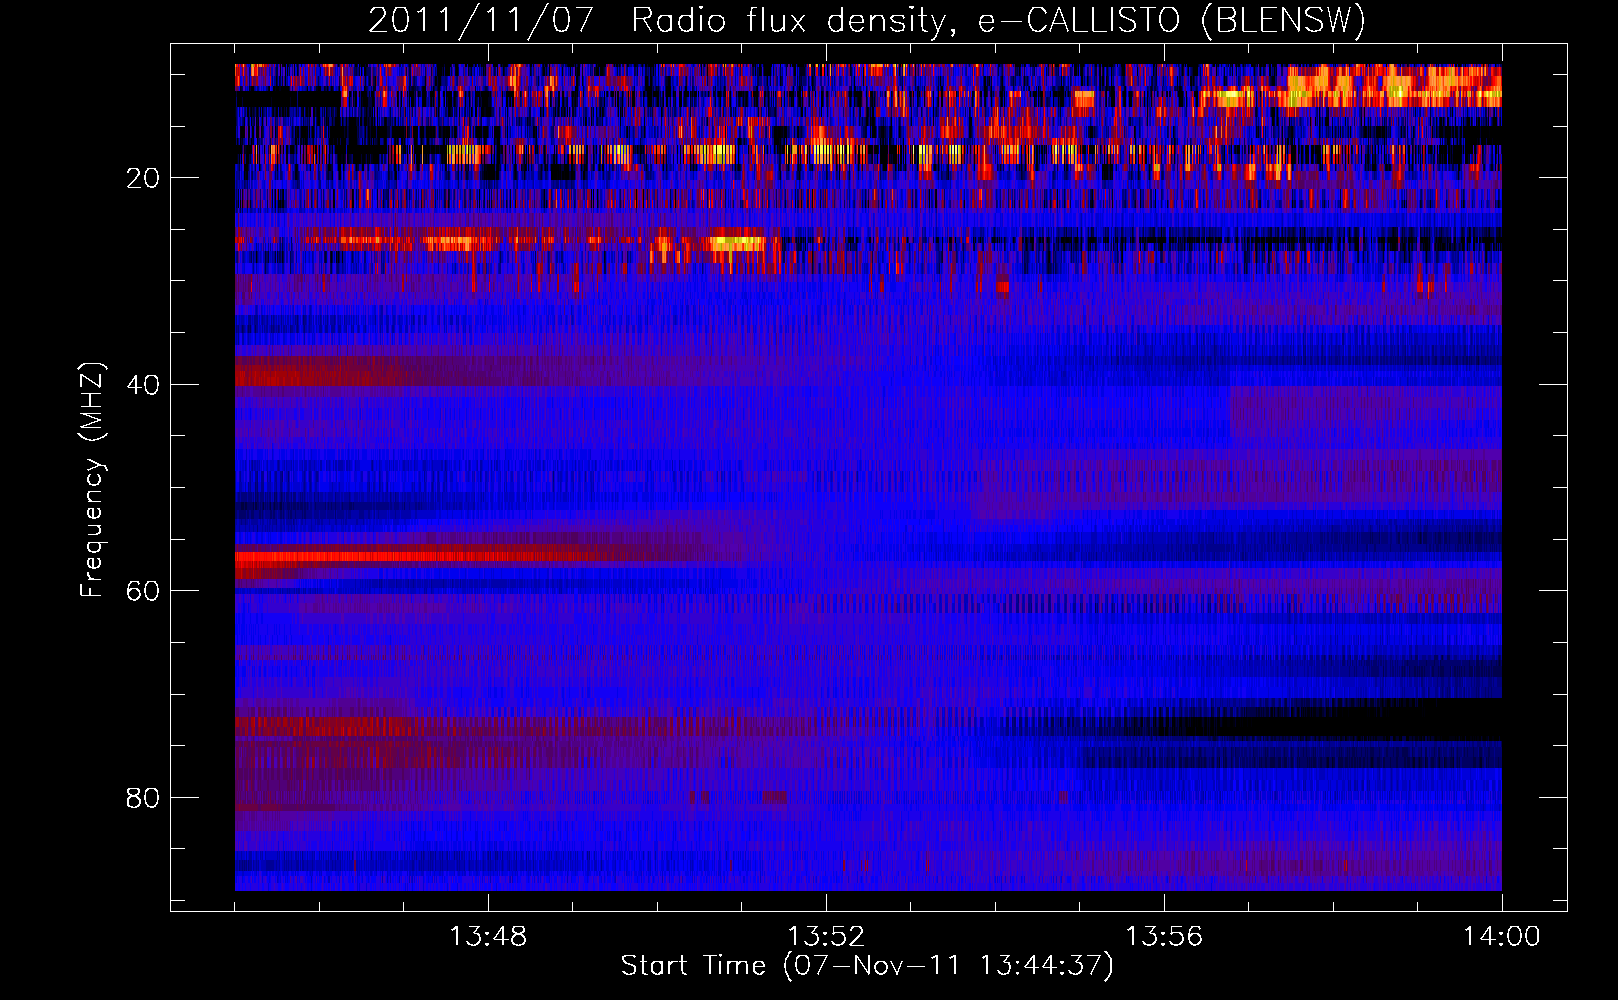The height and width of the screenshot is (1000, 1618).
Task: Click the frequency tick label '40'
Action: click(x=143, y=385)
